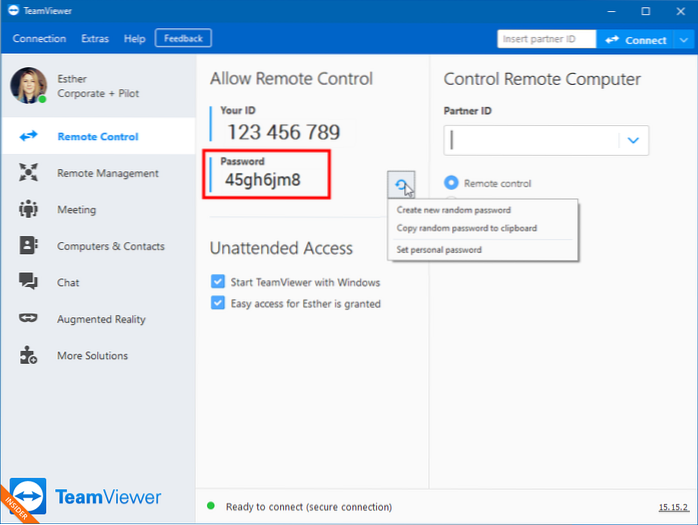Open the Remote Control sidebar icon
The width and height of the screenshot is (698, 525).
tap(28, 136)
